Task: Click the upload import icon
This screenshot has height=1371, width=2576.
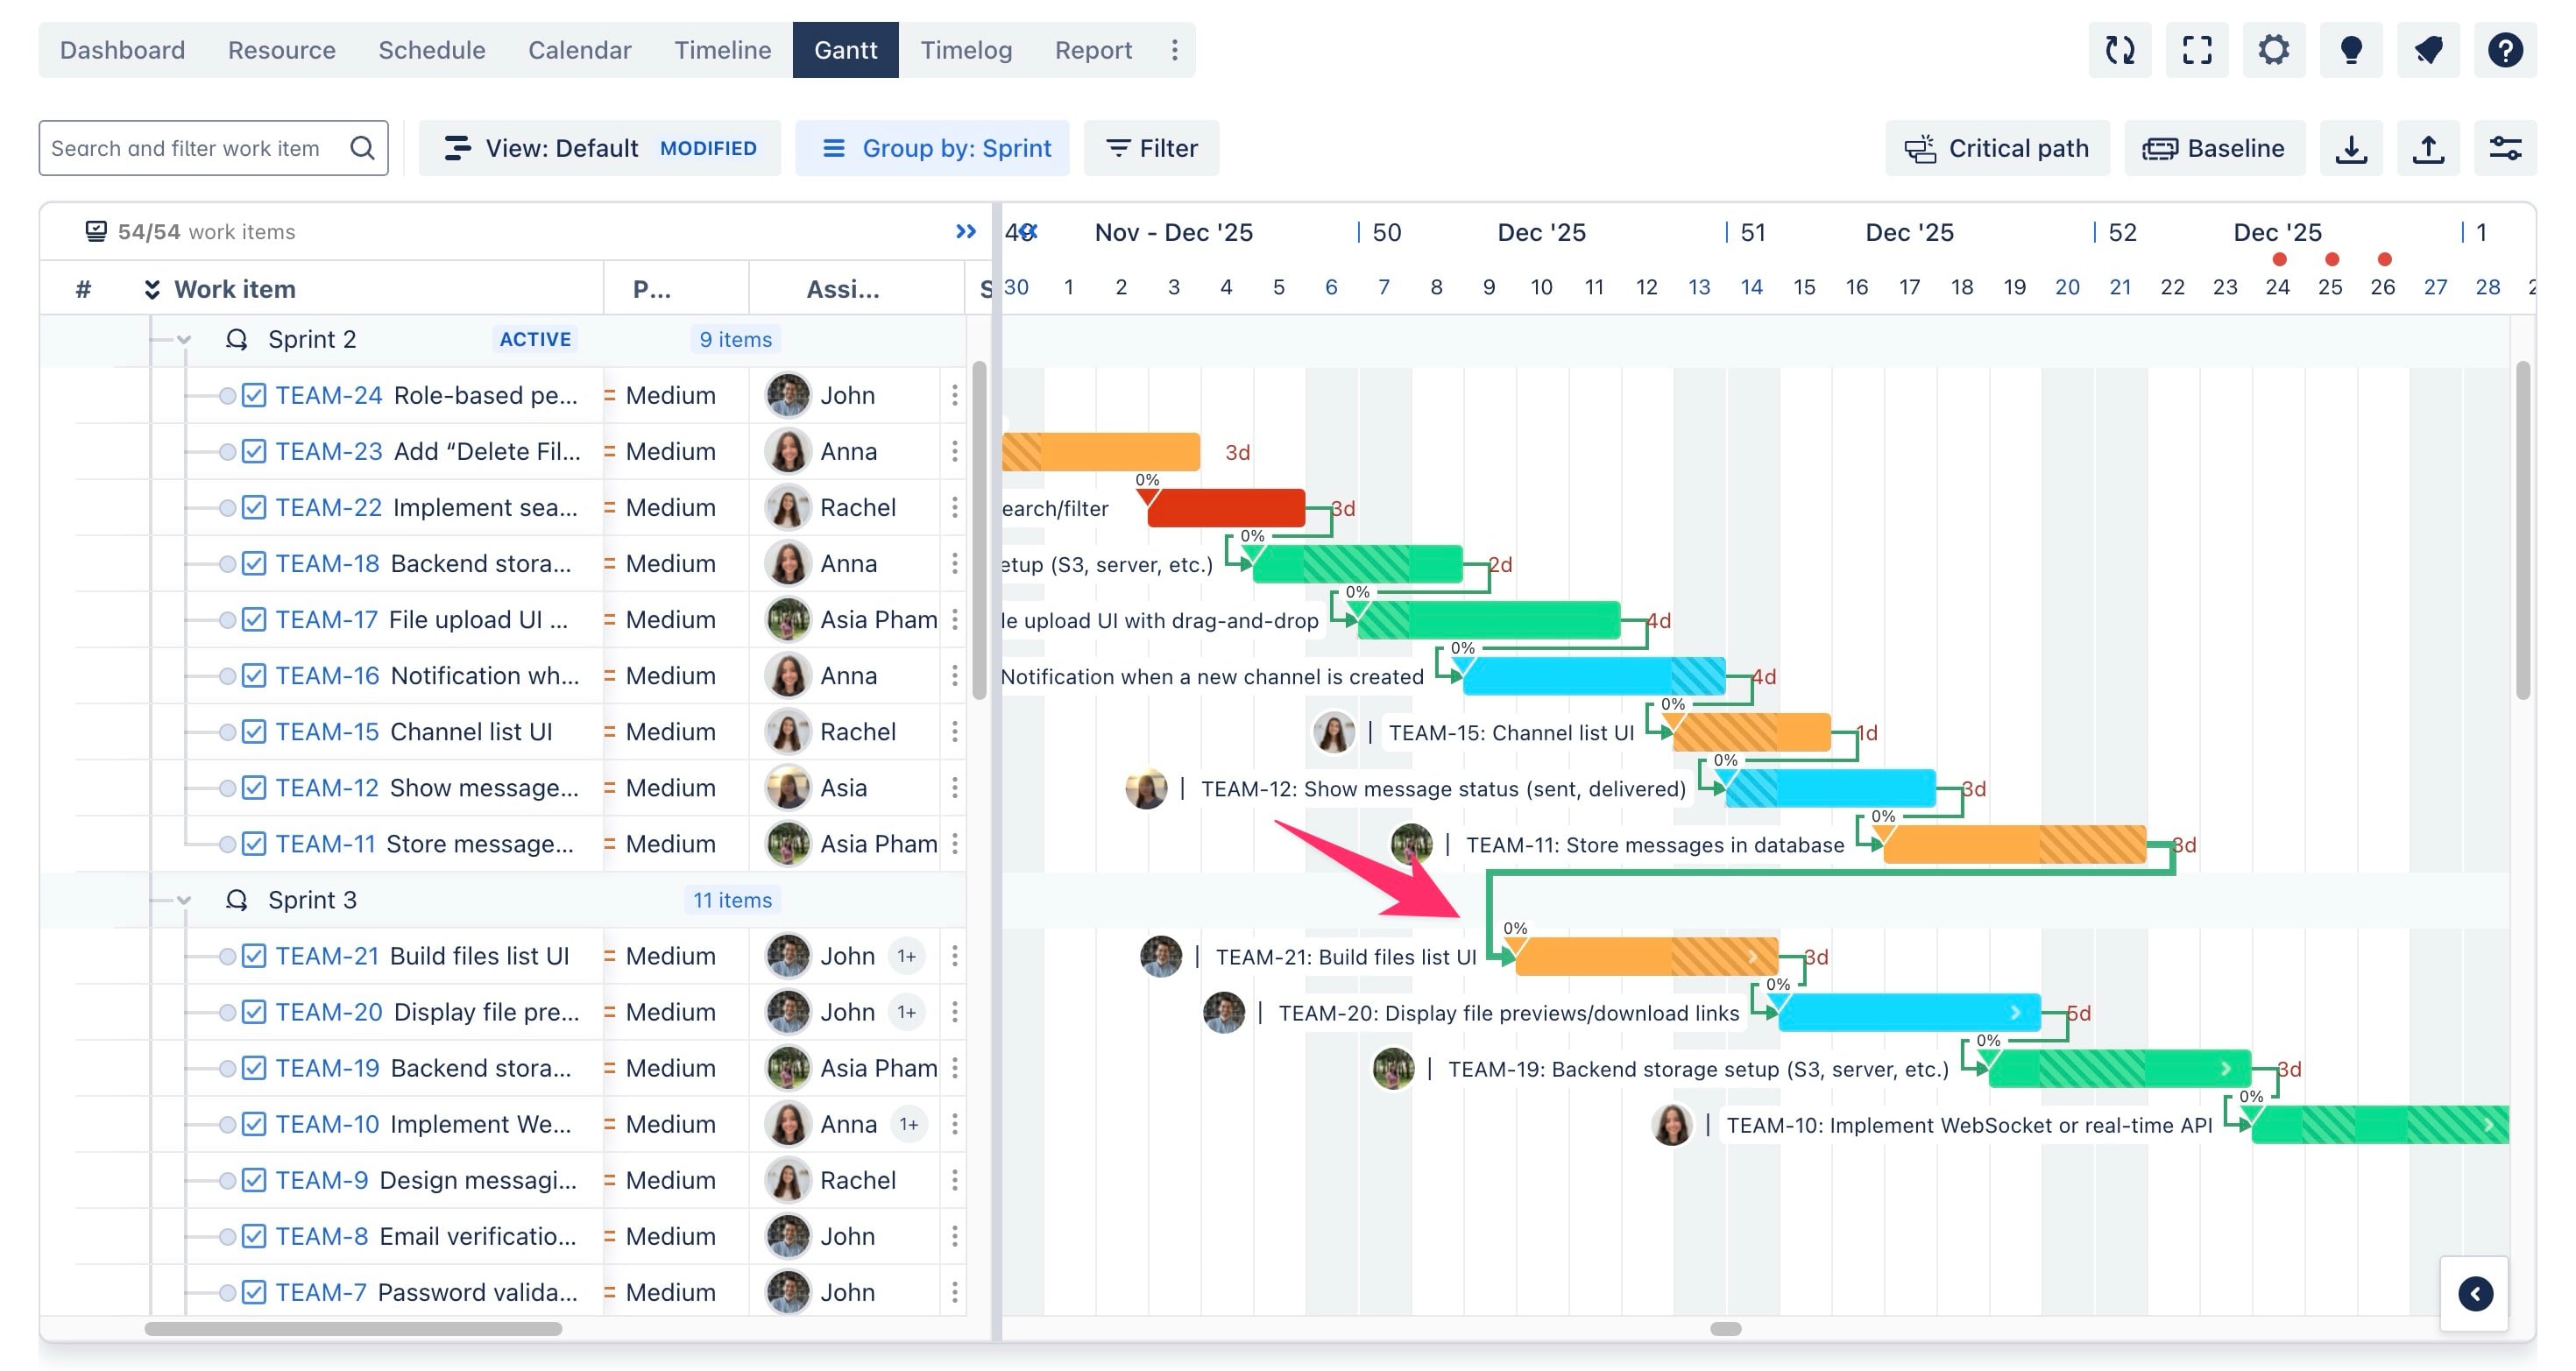Action: tap(2428, 148)
